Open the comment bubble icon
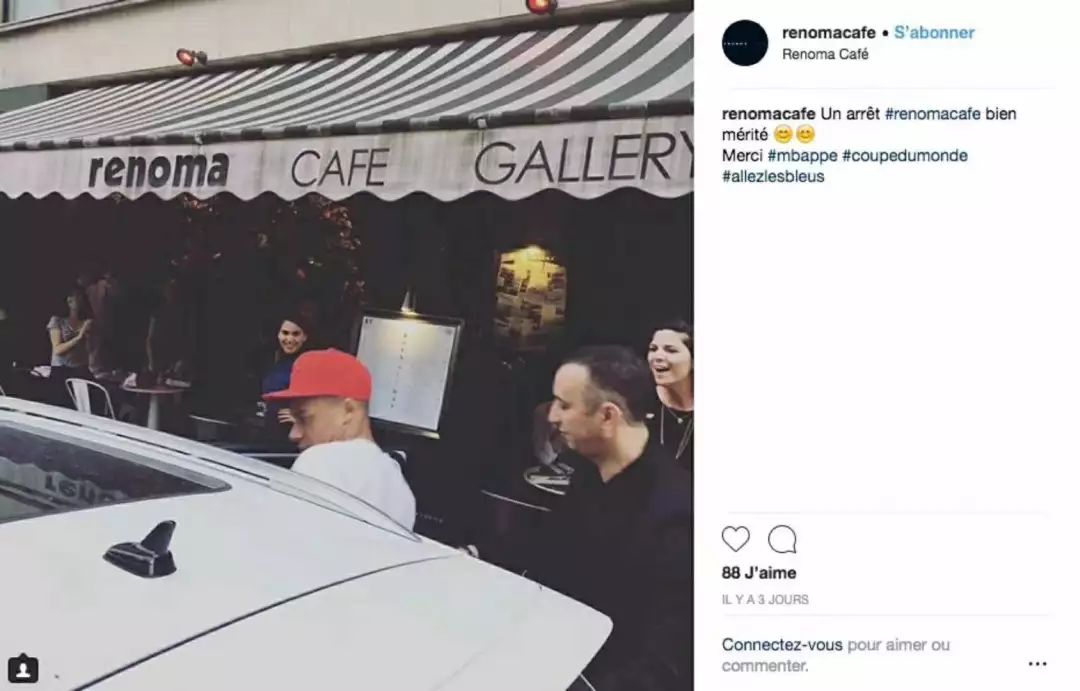 tap(782, 539)
